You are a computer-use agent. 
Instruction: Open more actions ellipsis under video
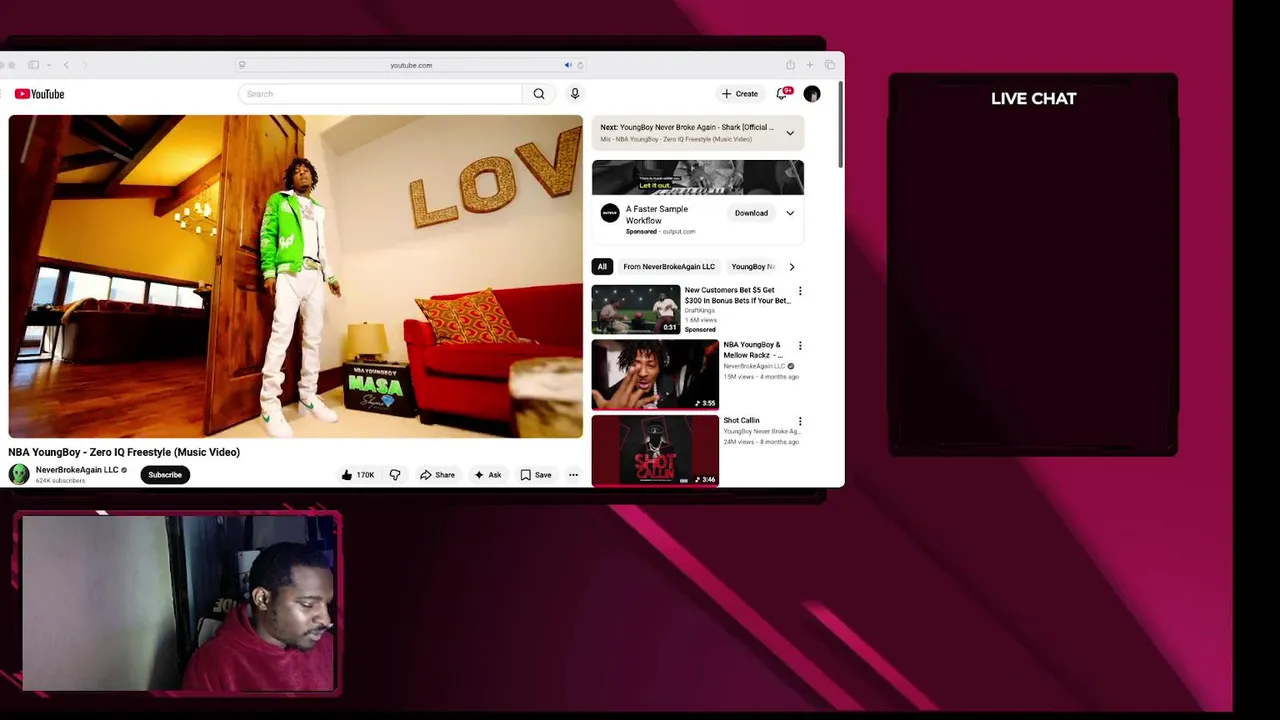point(573,475)
